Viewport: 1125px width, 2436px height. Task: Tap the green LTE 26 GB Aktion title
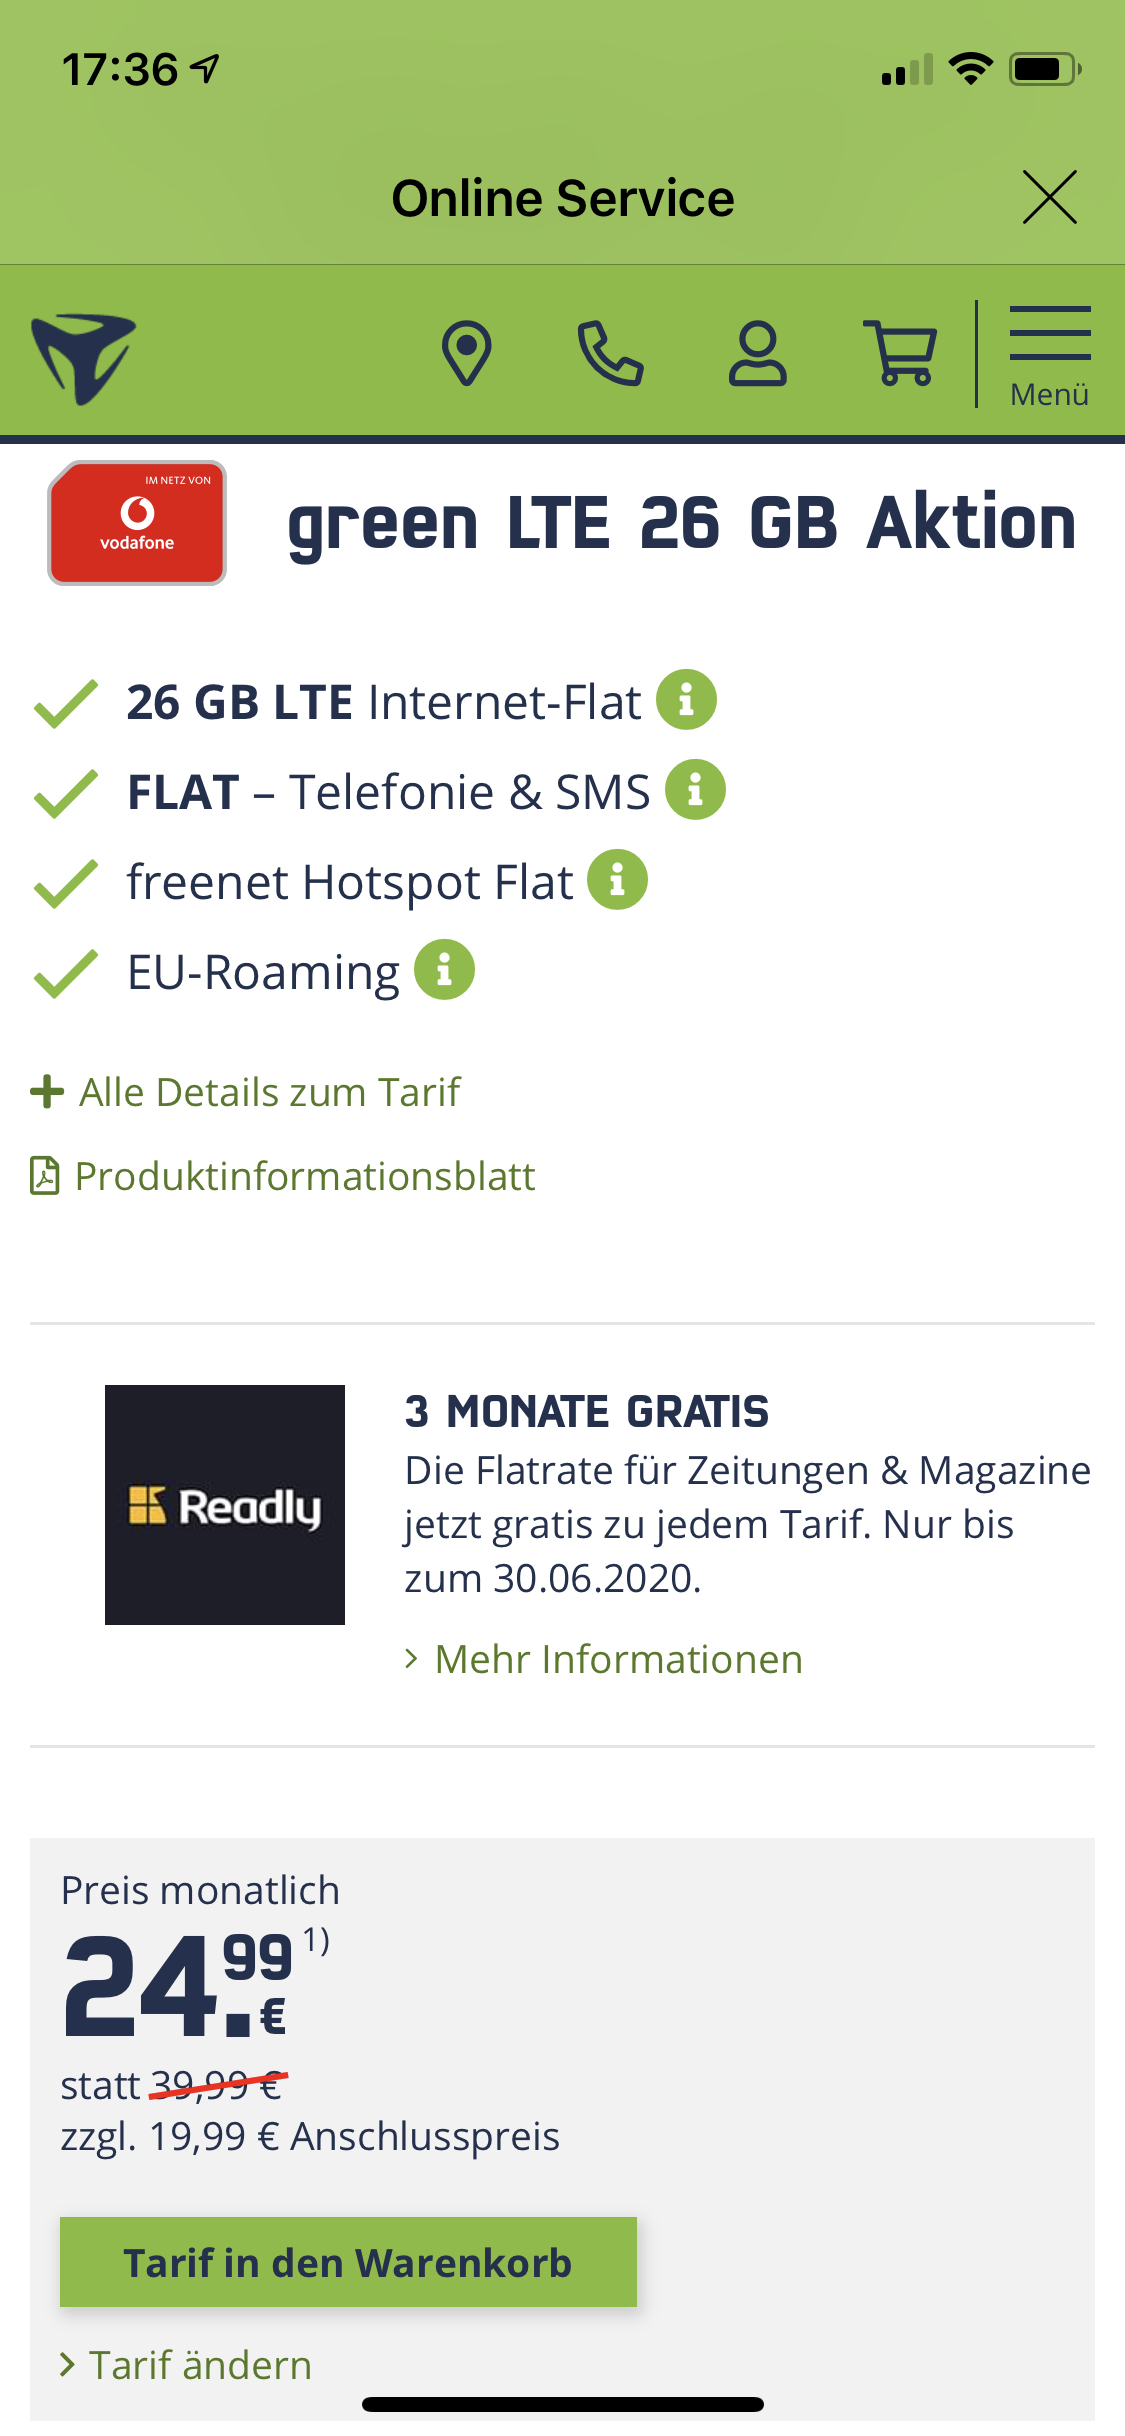pyautogui.click(x=682, y=523)
